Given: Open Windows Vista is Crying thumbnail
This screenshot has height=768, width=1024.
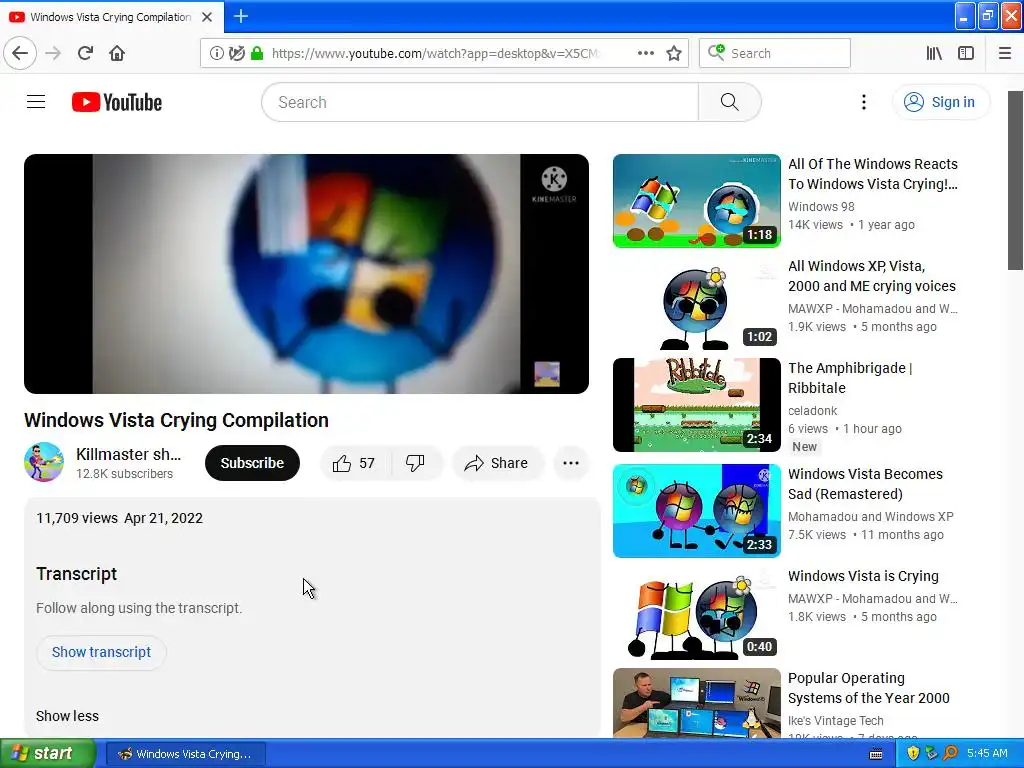Looking at the screenshot, I should [696, 613].
